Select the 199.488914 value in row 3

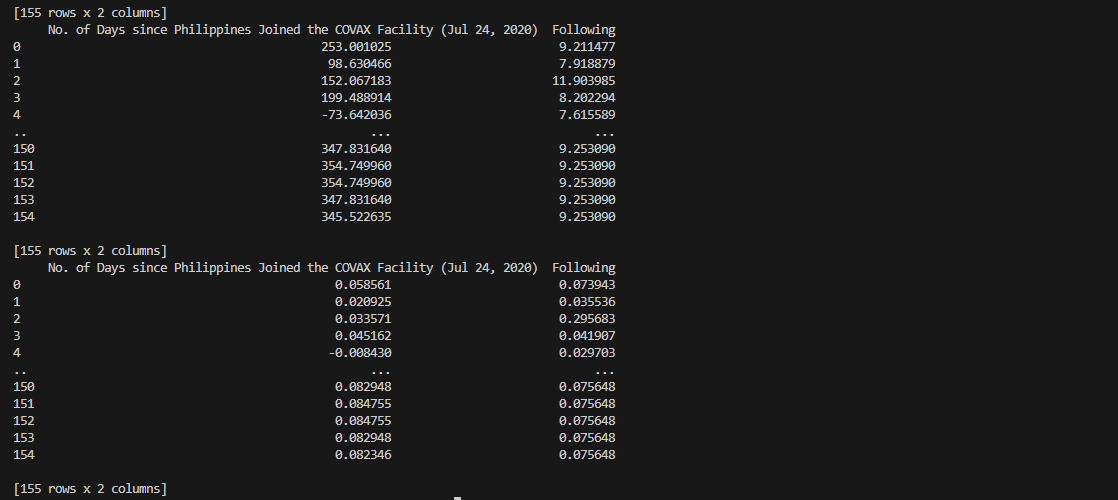click(356, 98)
